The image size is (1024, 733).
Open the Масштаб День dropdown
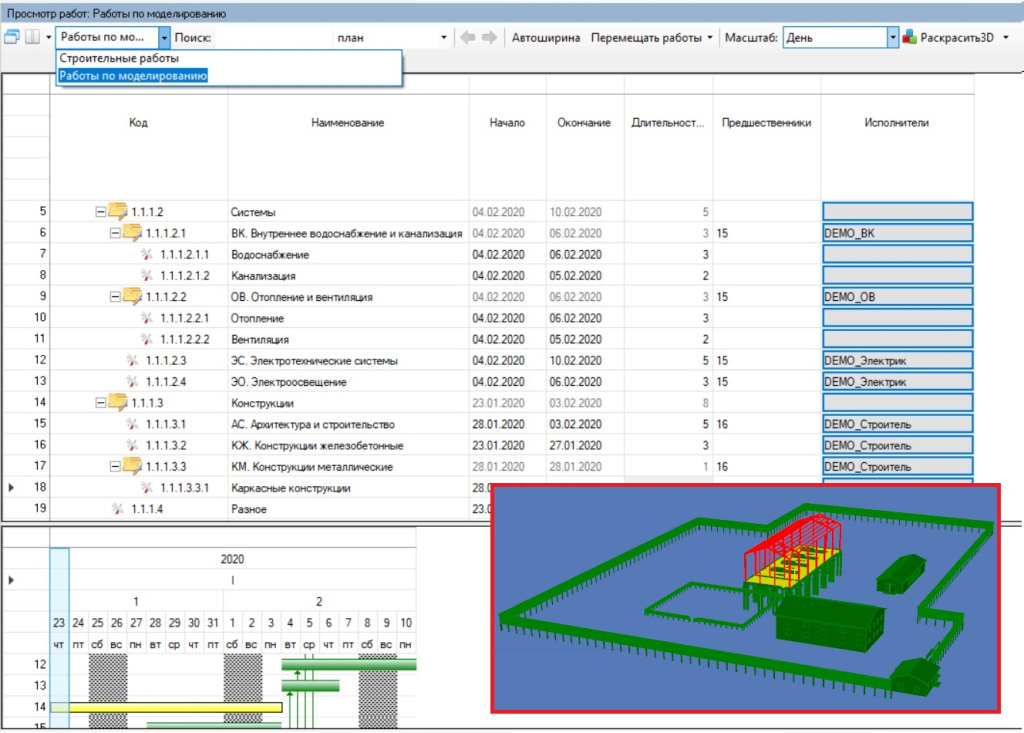(893, 38)
